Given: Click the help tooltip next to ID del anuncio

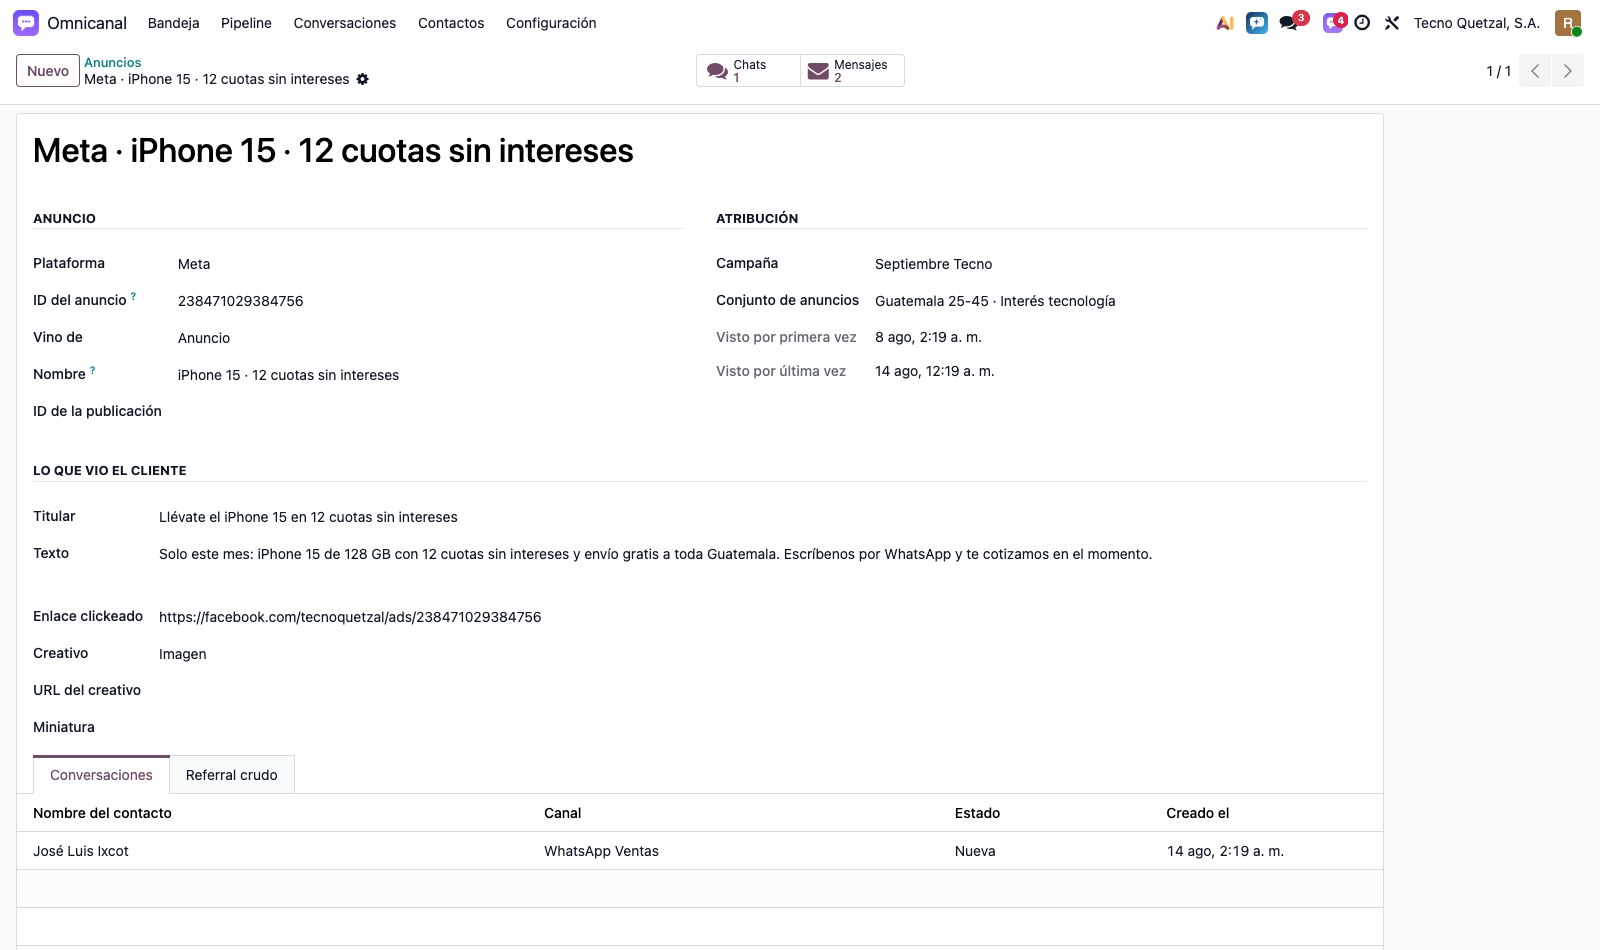Looking at the screenshot, I should point(133,297).
